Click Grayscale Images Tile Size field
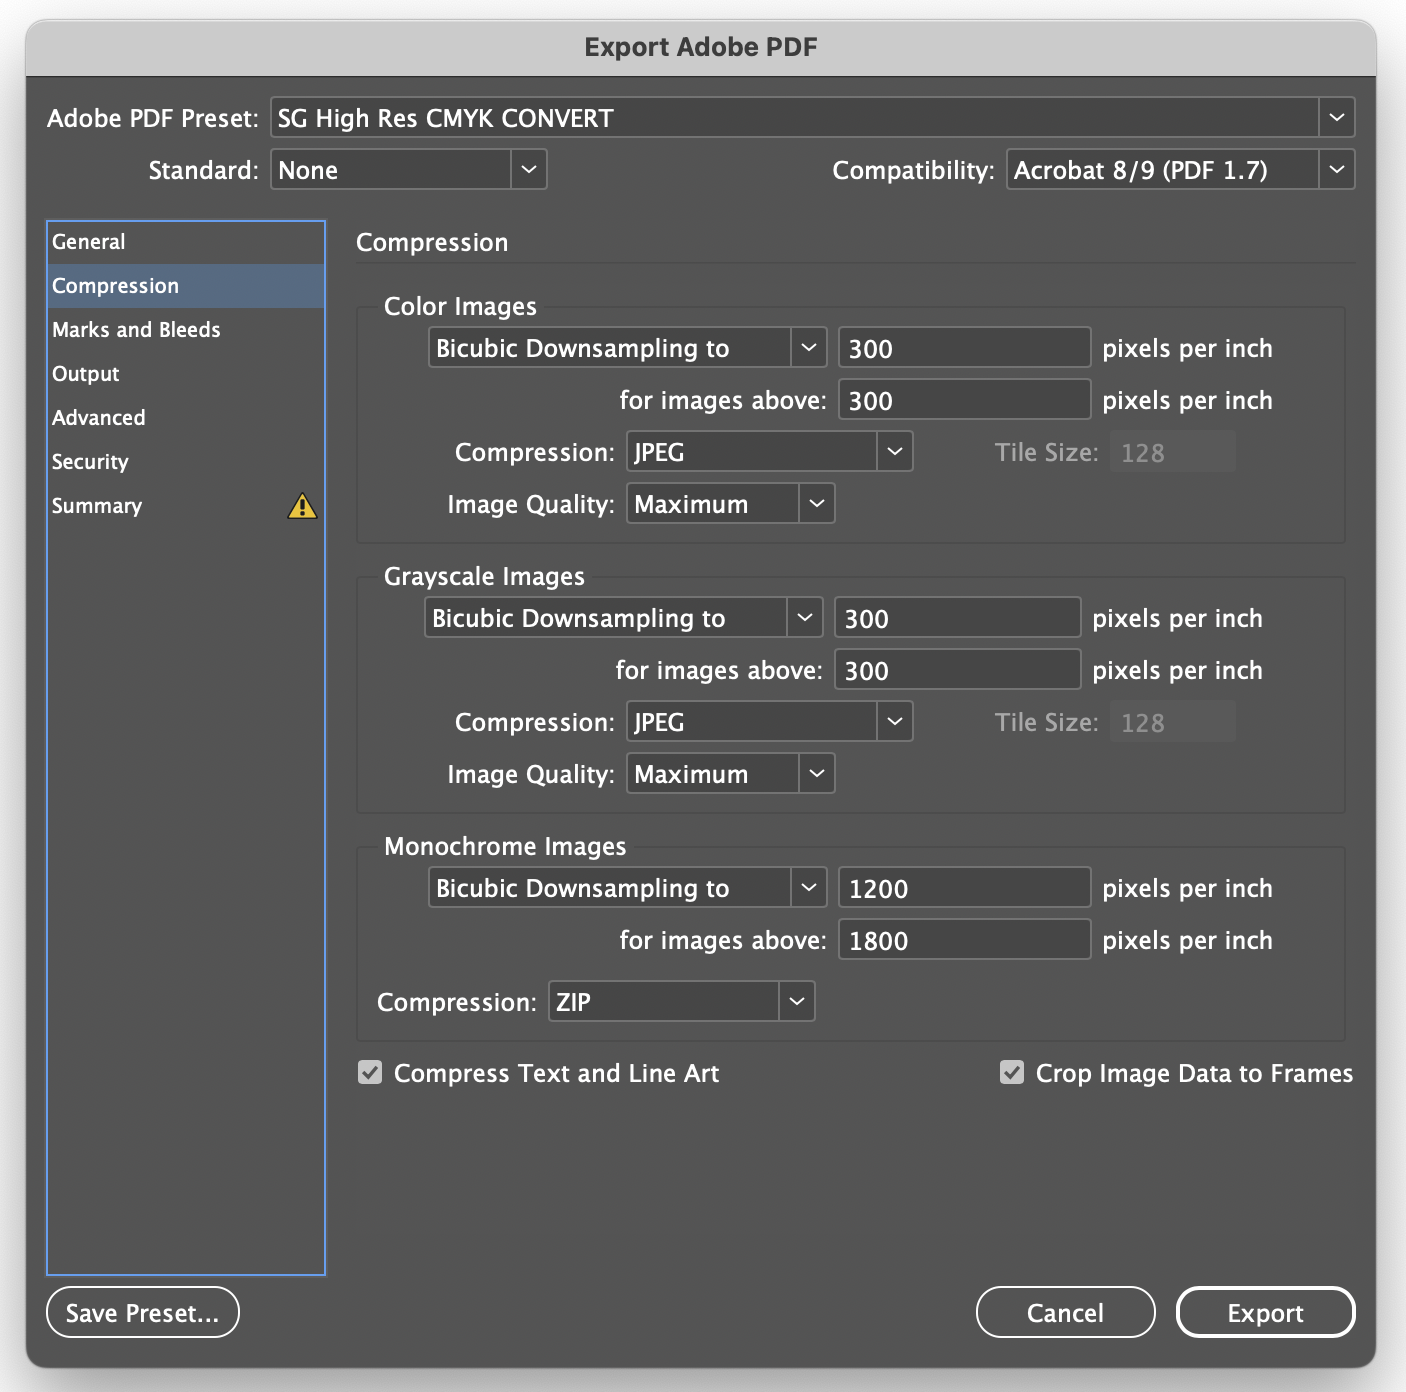 click(x=1173, y=722)
